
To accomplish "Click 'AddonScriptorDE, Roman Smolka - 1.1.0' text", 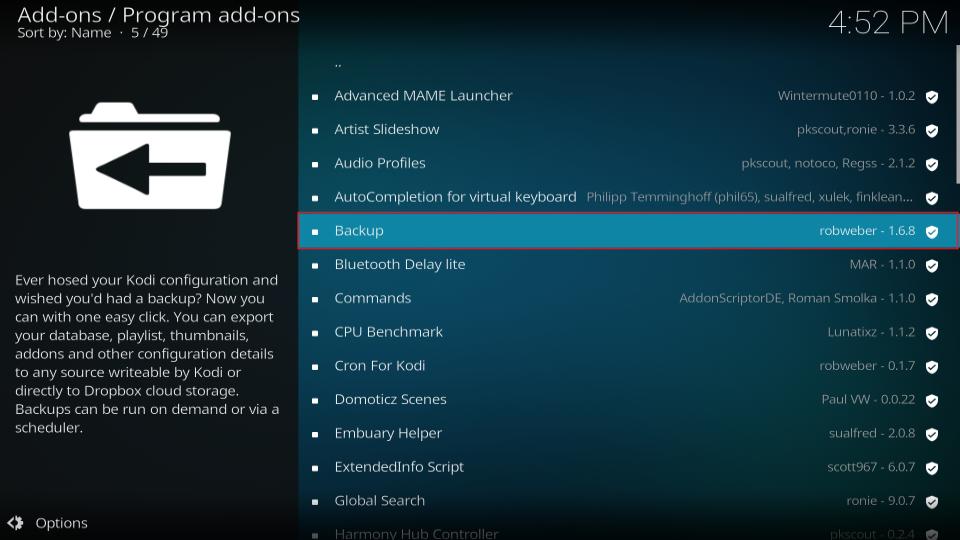I will click(797, 298).
